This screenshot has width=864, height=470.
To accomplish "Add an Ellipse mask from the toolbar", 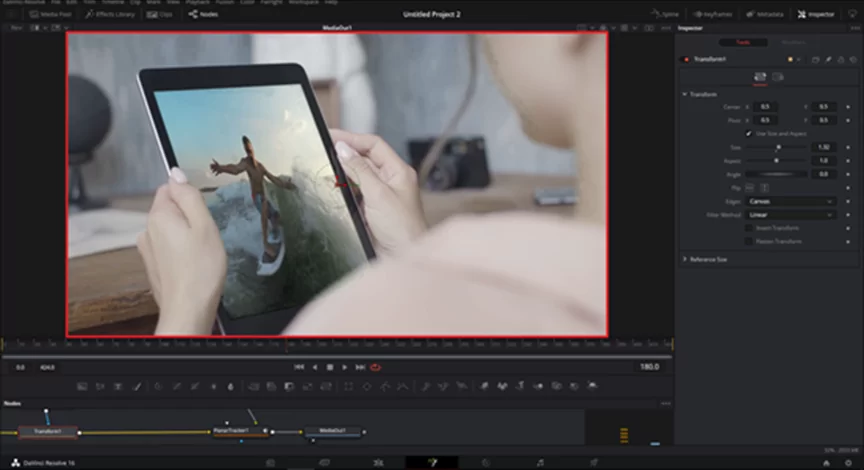I will pyautogui.click(x=367, y=387).
